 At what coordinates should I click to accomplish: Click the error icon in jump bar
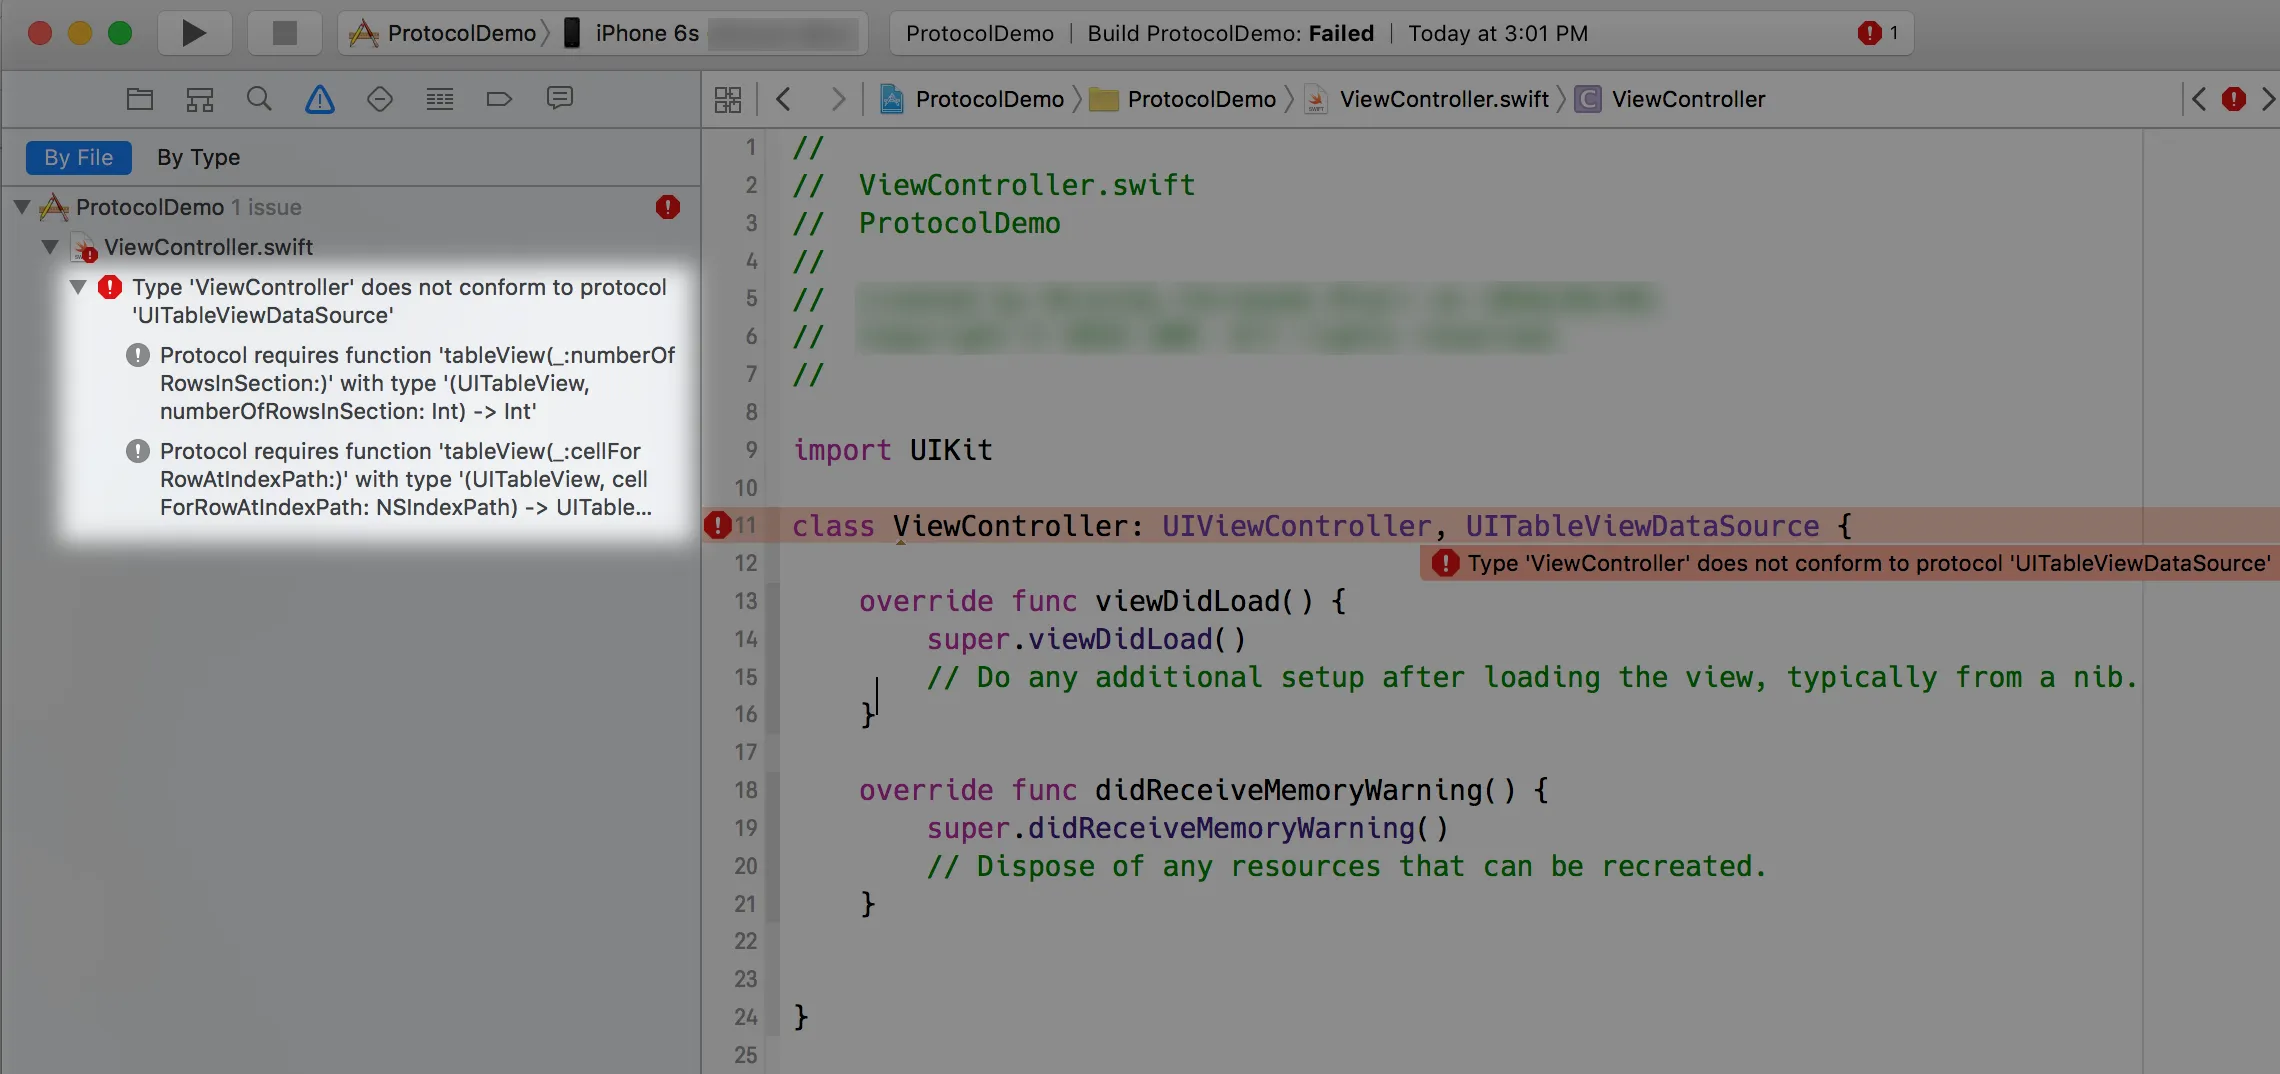coord(2234,99)
